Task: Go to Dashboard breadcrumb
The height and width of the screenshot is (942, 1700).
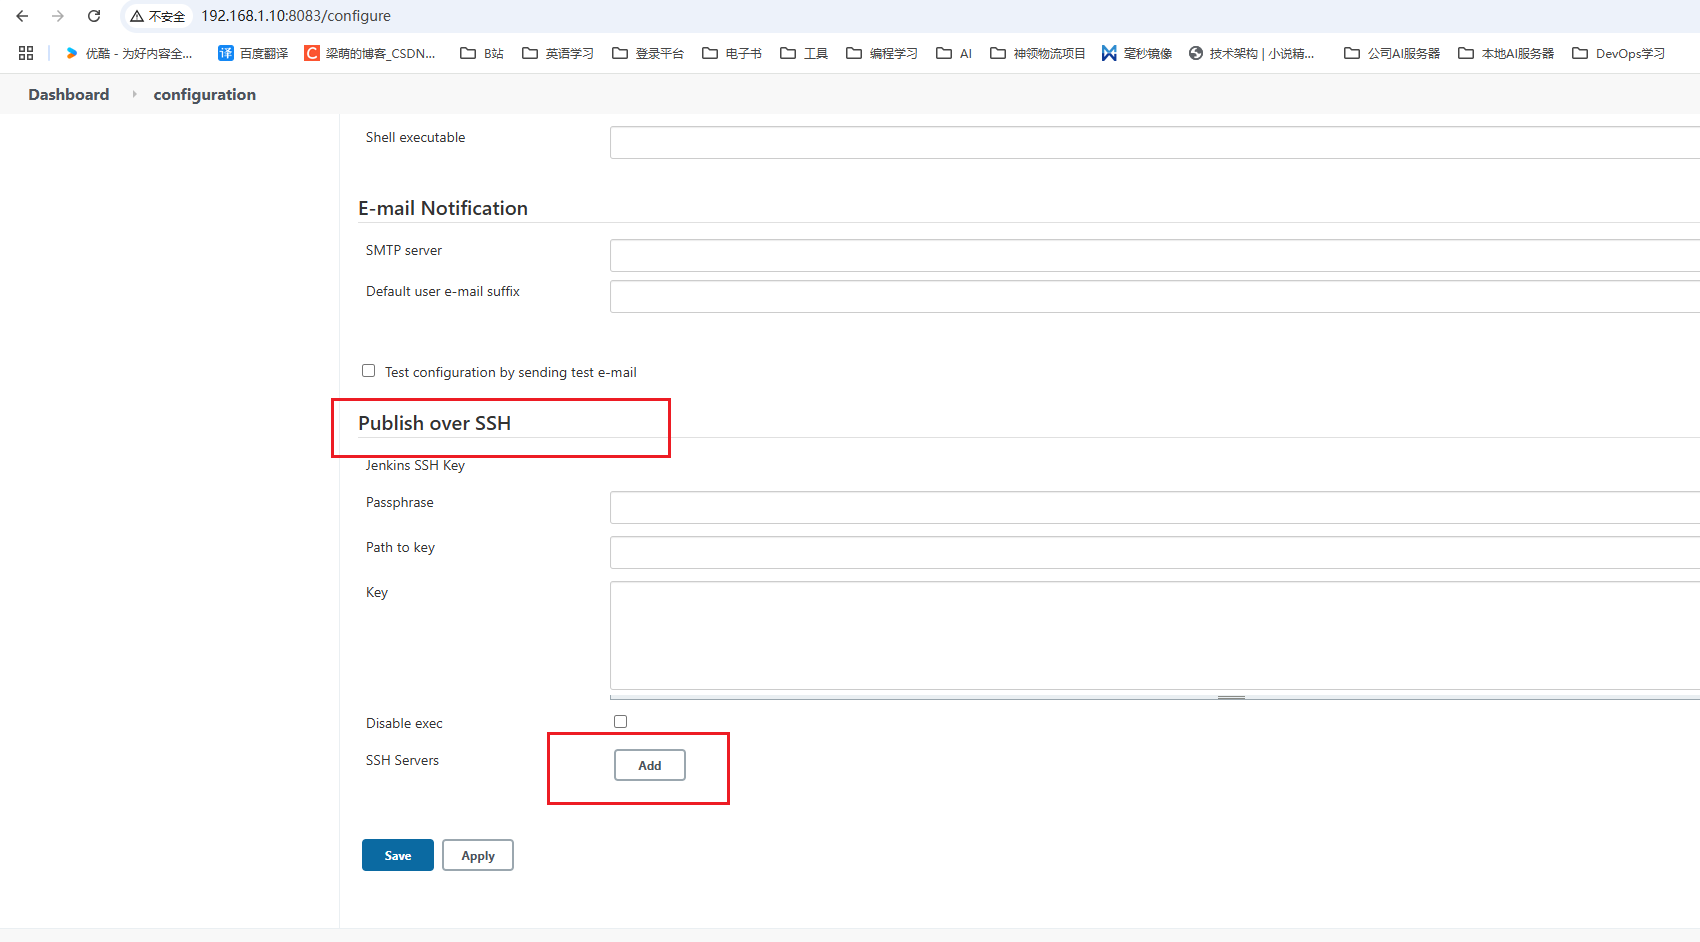Action: click(x=69, y=94)
